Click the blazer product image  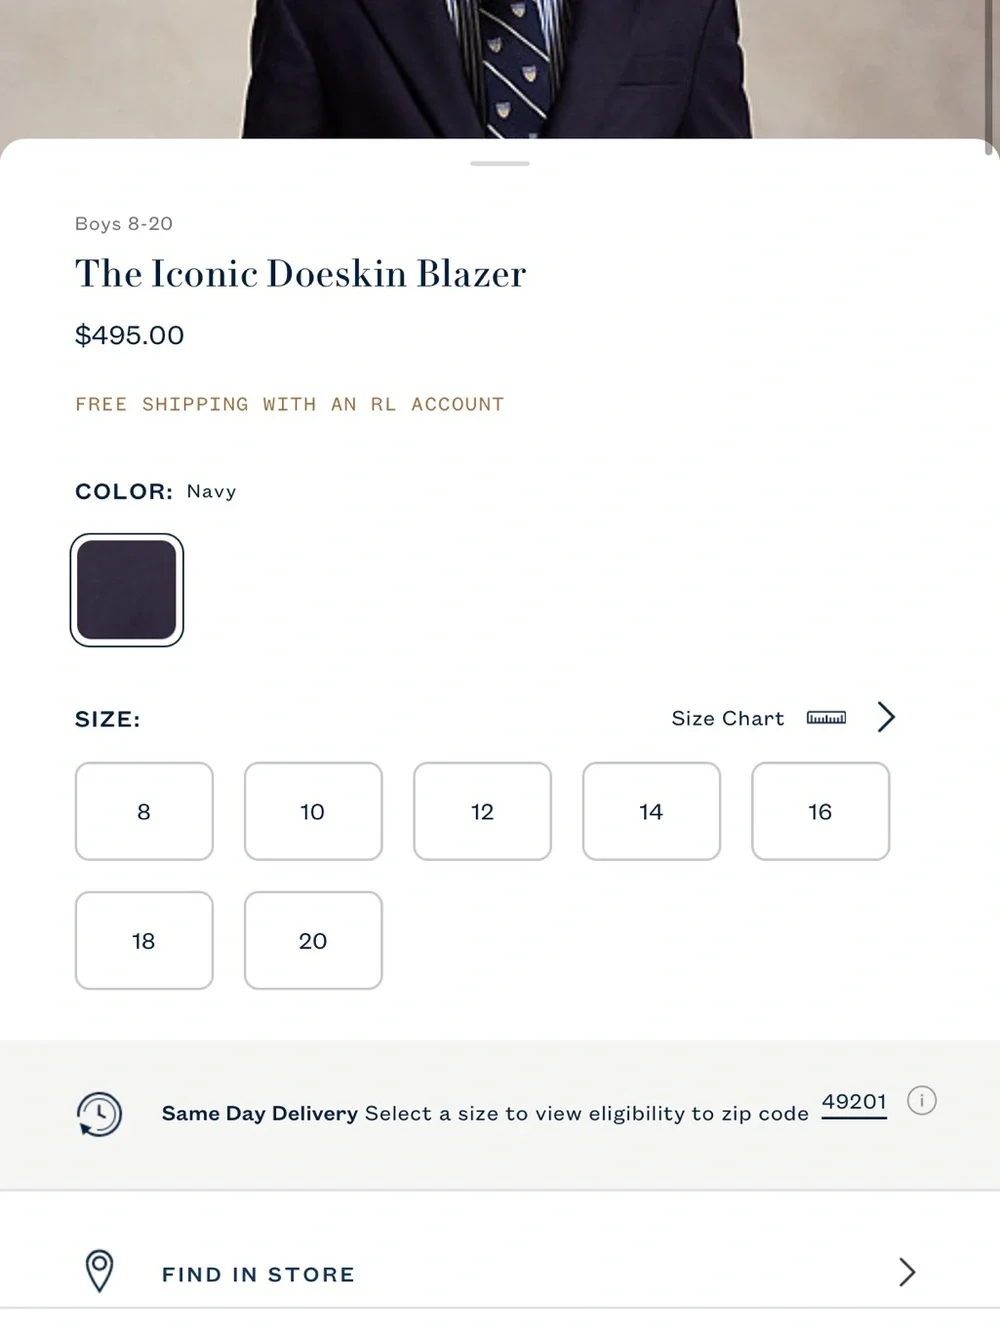[x=500, y=68]
